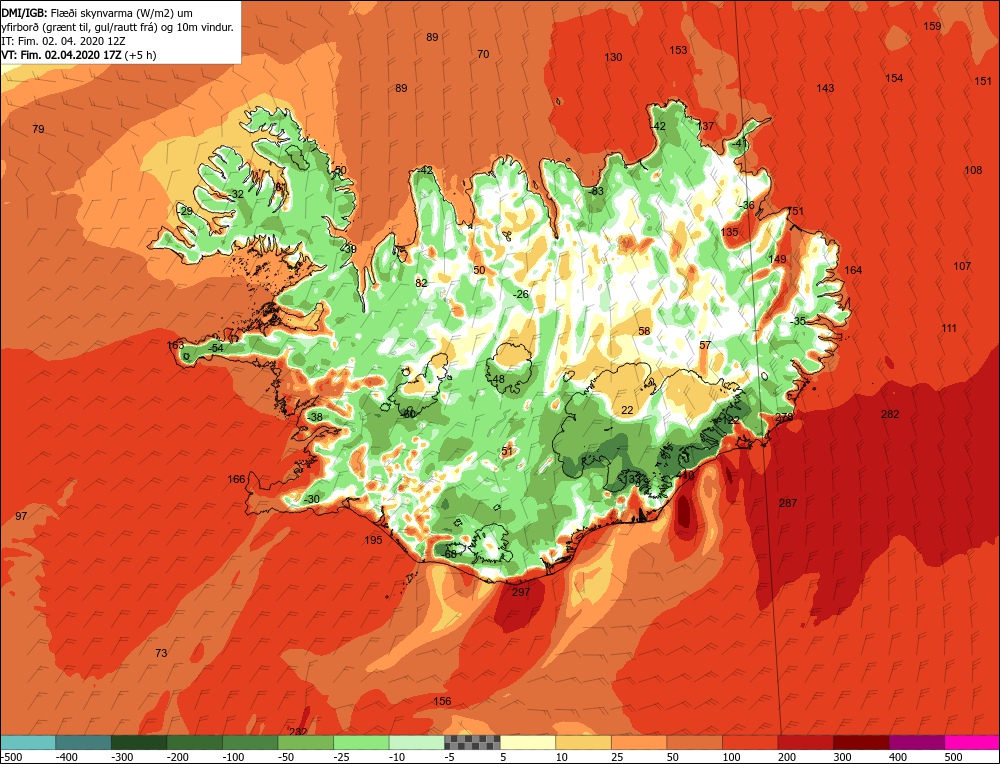Click the map value '-54' on Snæfellsnes
Screen dimensions: 1000x764
[216, 348]
